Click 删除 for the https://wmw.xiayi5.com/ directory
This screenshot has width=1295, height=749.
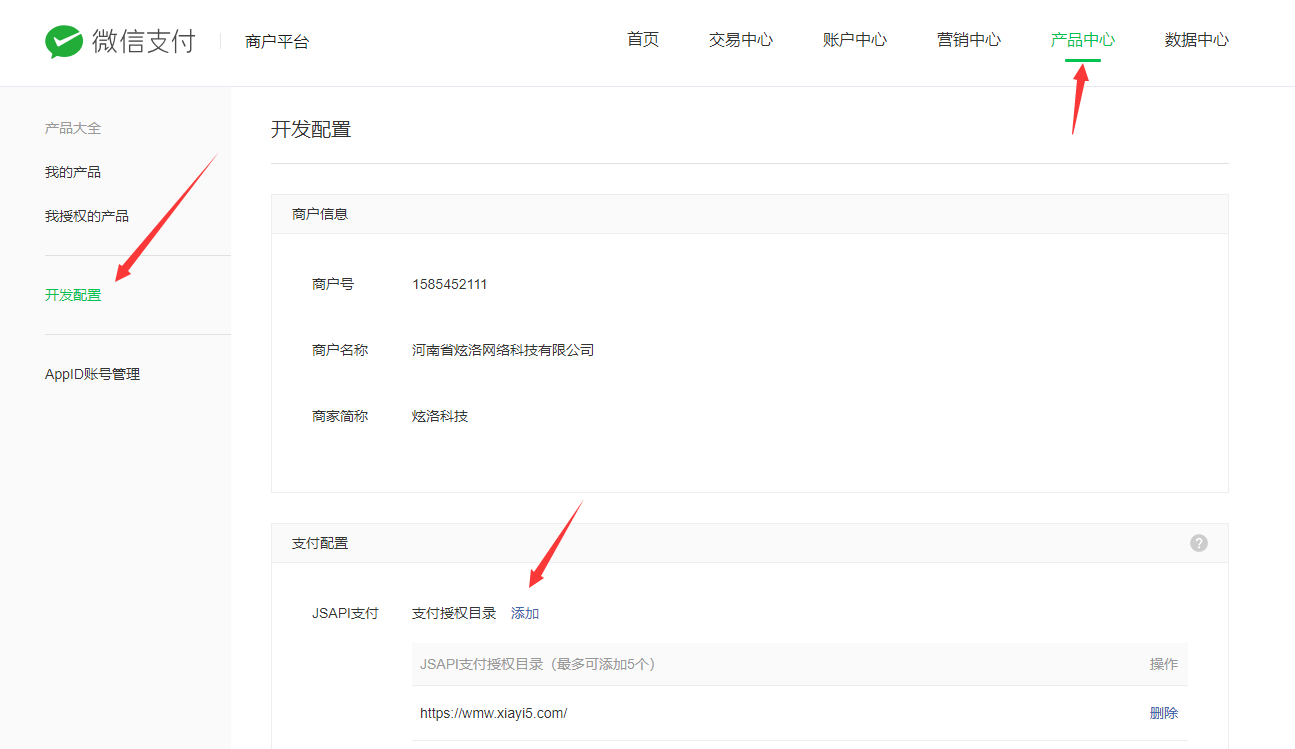pyautogui.click(x=1164, y=713)
